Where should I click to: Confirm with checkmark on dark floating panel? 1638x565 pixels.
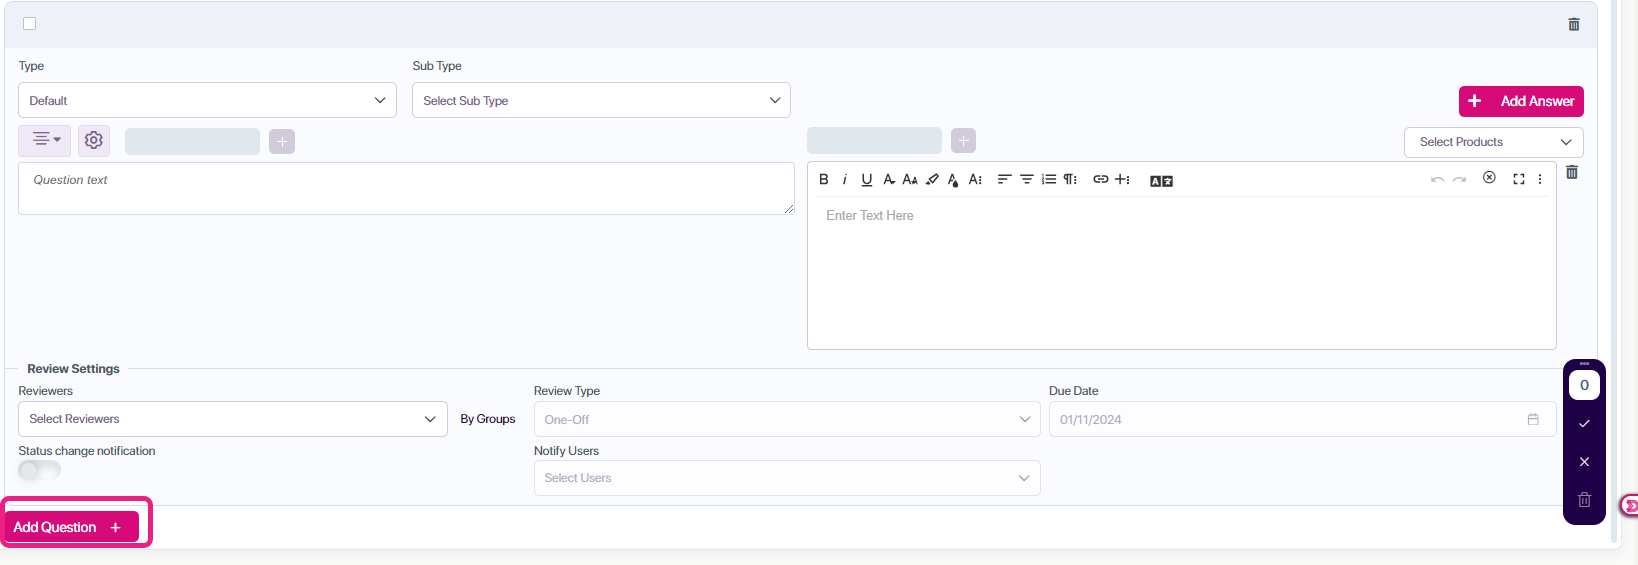tap(1584, 424)
